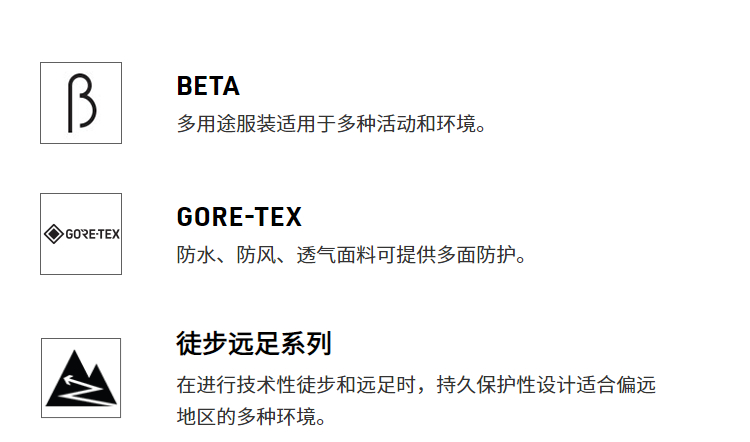Click the GORE-TEX wordmark inside the logo

[91, 235]
